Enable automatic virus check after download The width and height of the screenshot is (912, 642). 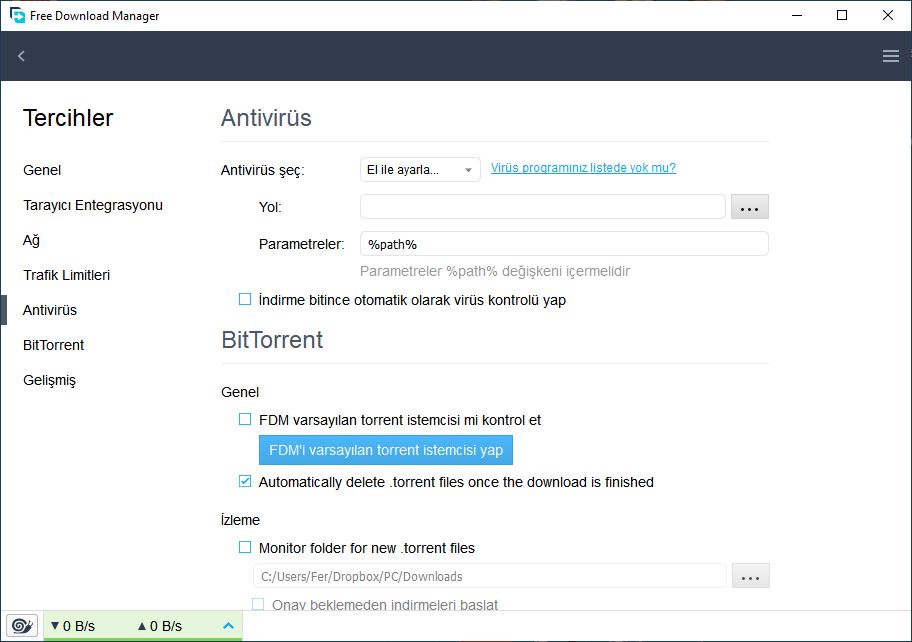[245, 299]
